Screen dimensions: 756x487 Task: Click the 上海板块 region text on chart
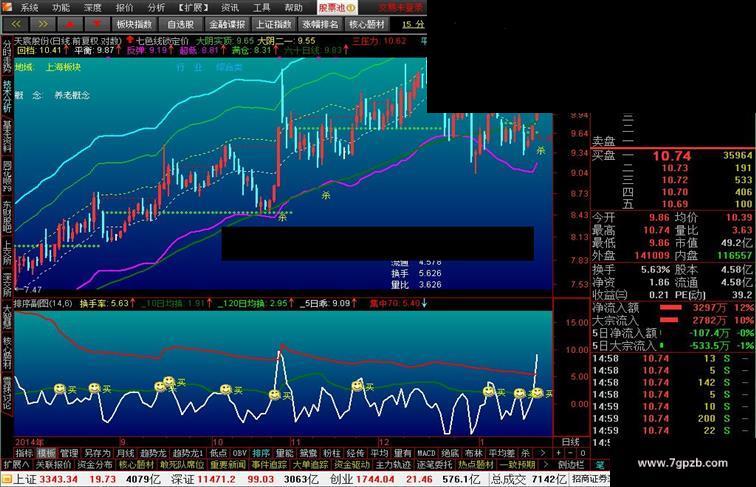pos(64,68)
